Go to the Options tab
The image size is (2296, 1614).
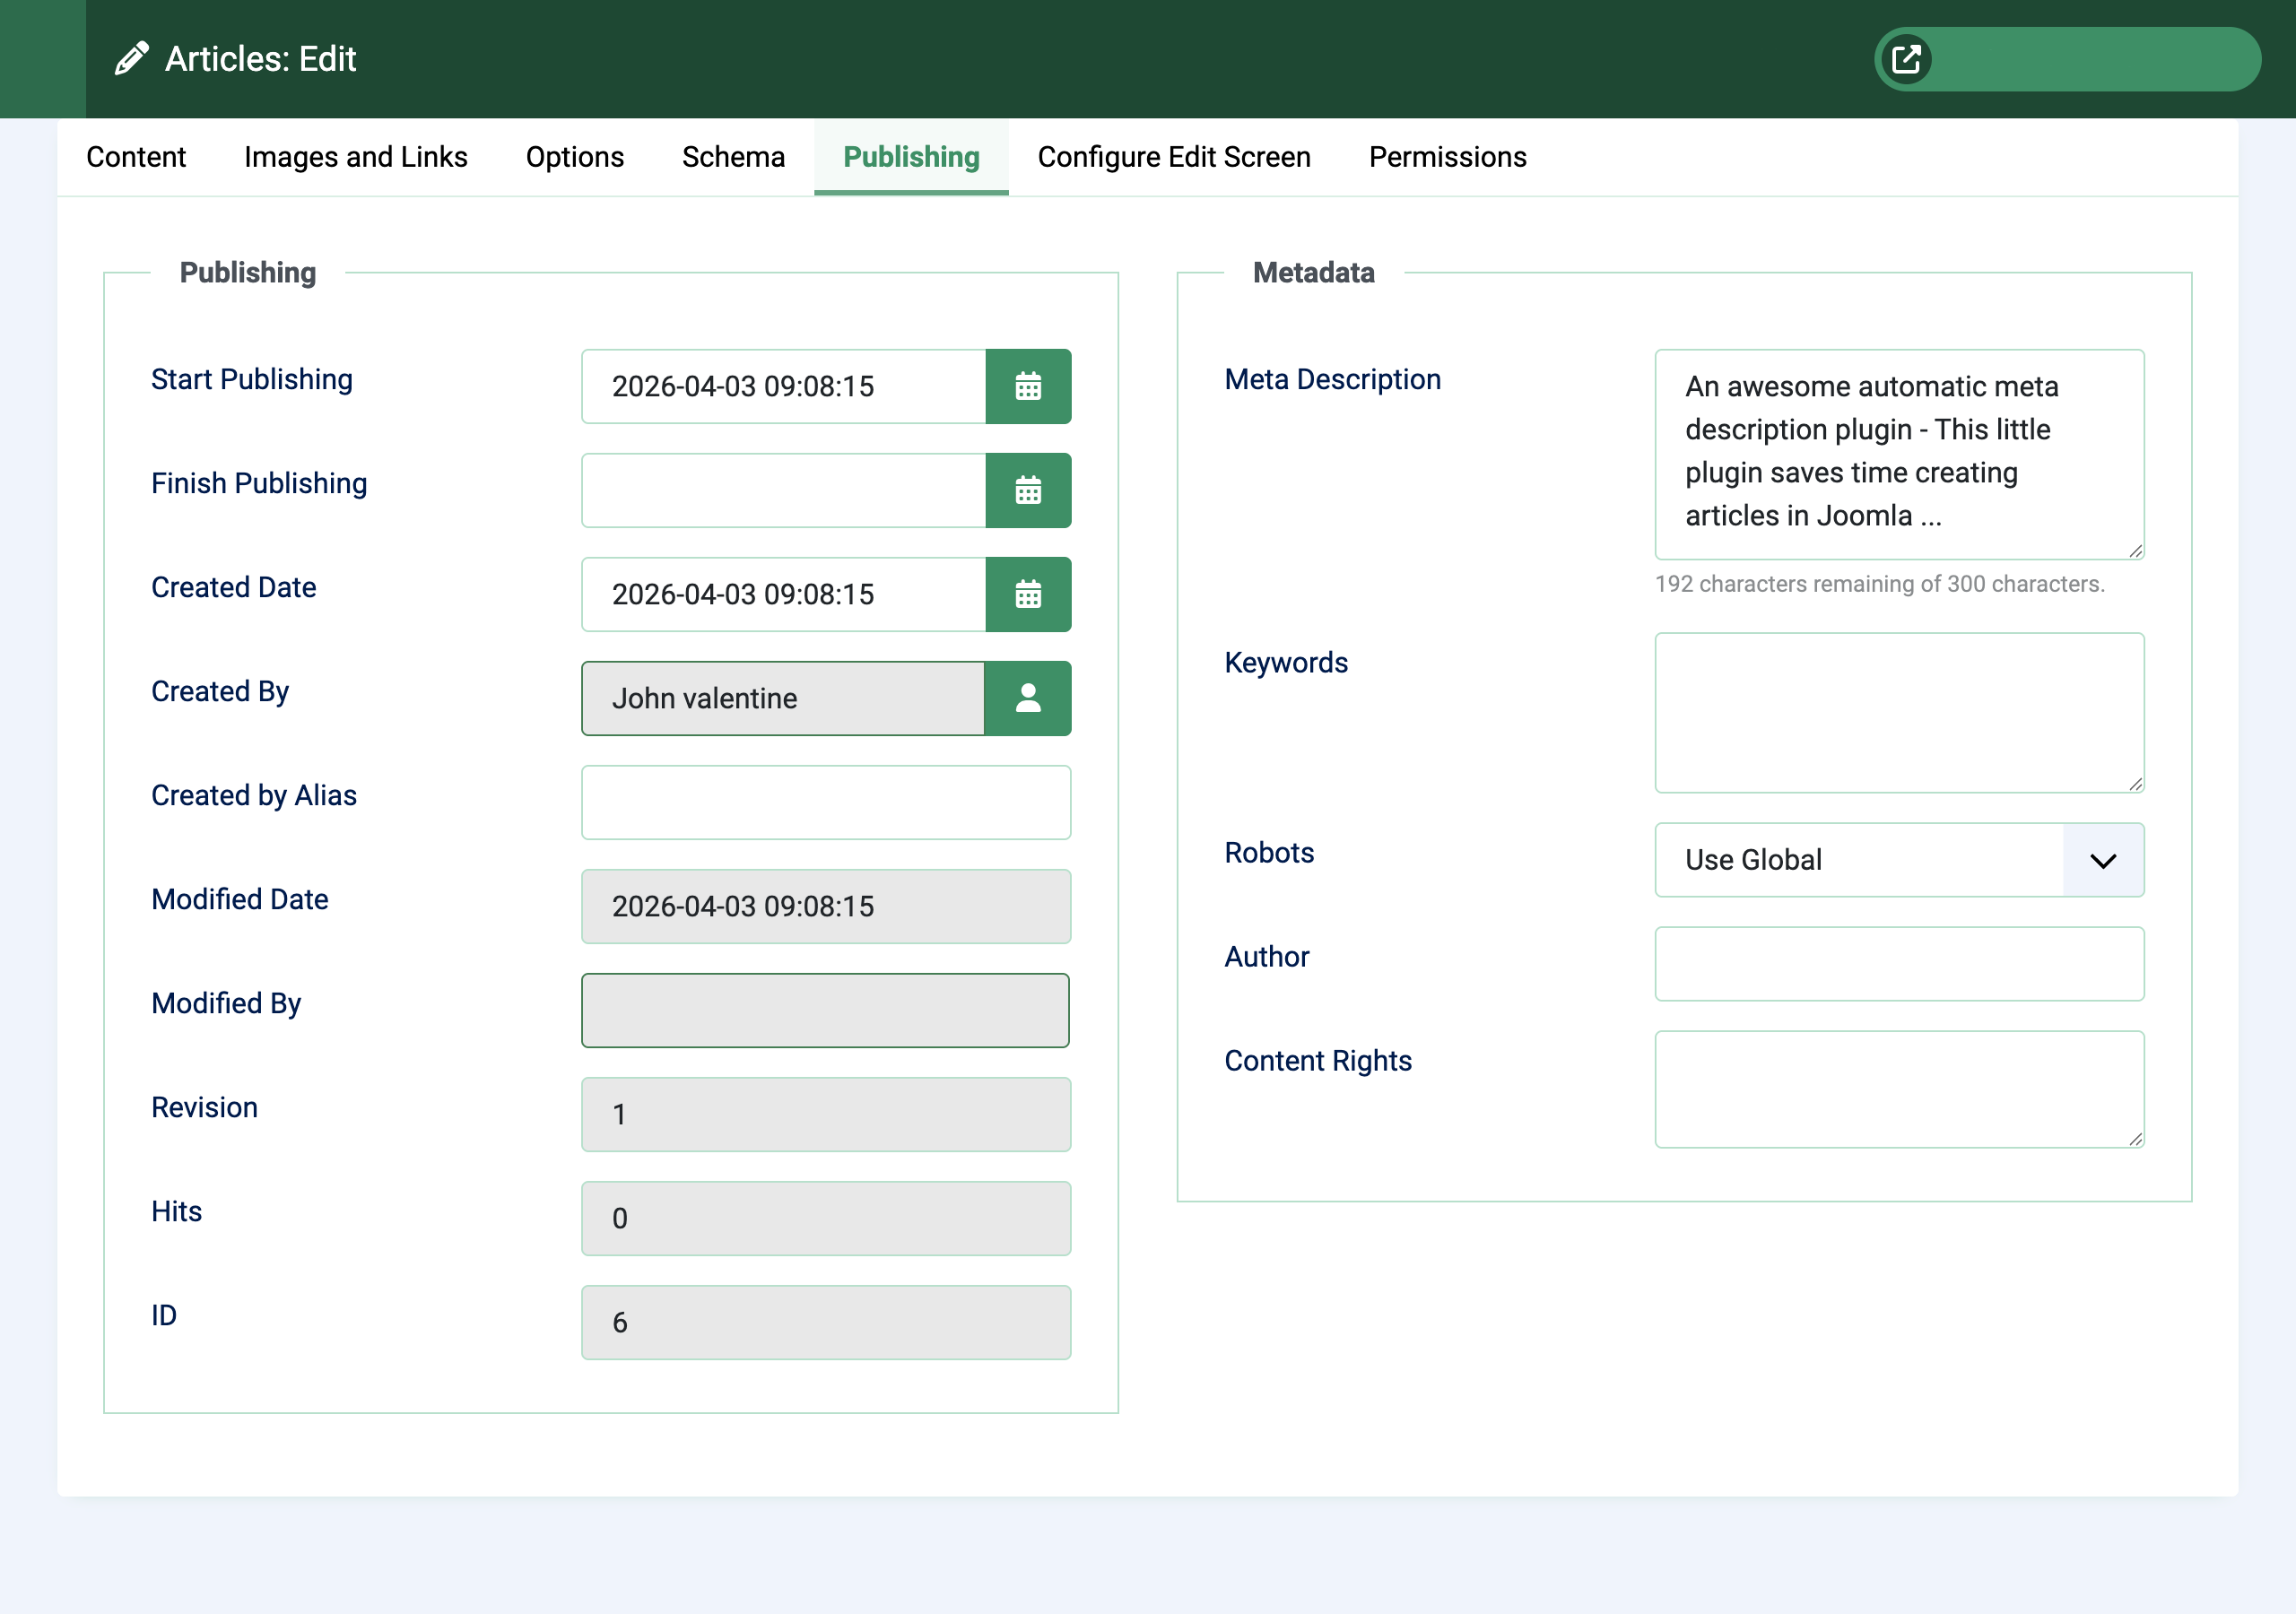coord(574,157)
